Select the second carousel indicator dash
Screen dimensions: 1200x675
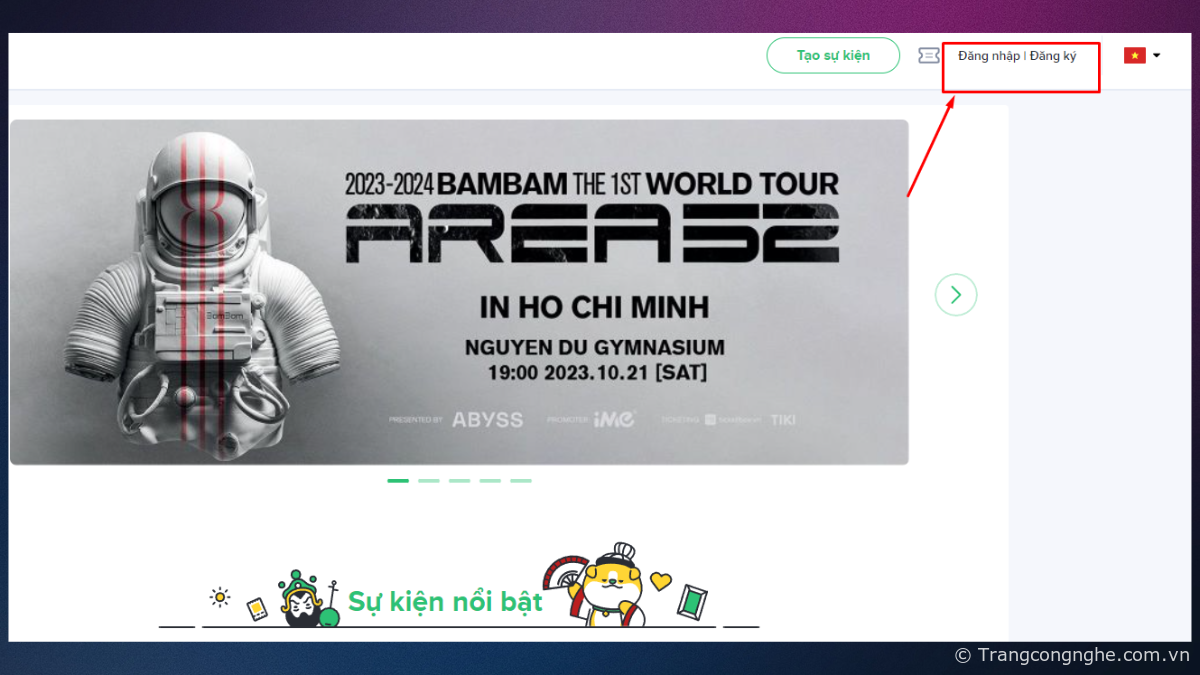429,481
